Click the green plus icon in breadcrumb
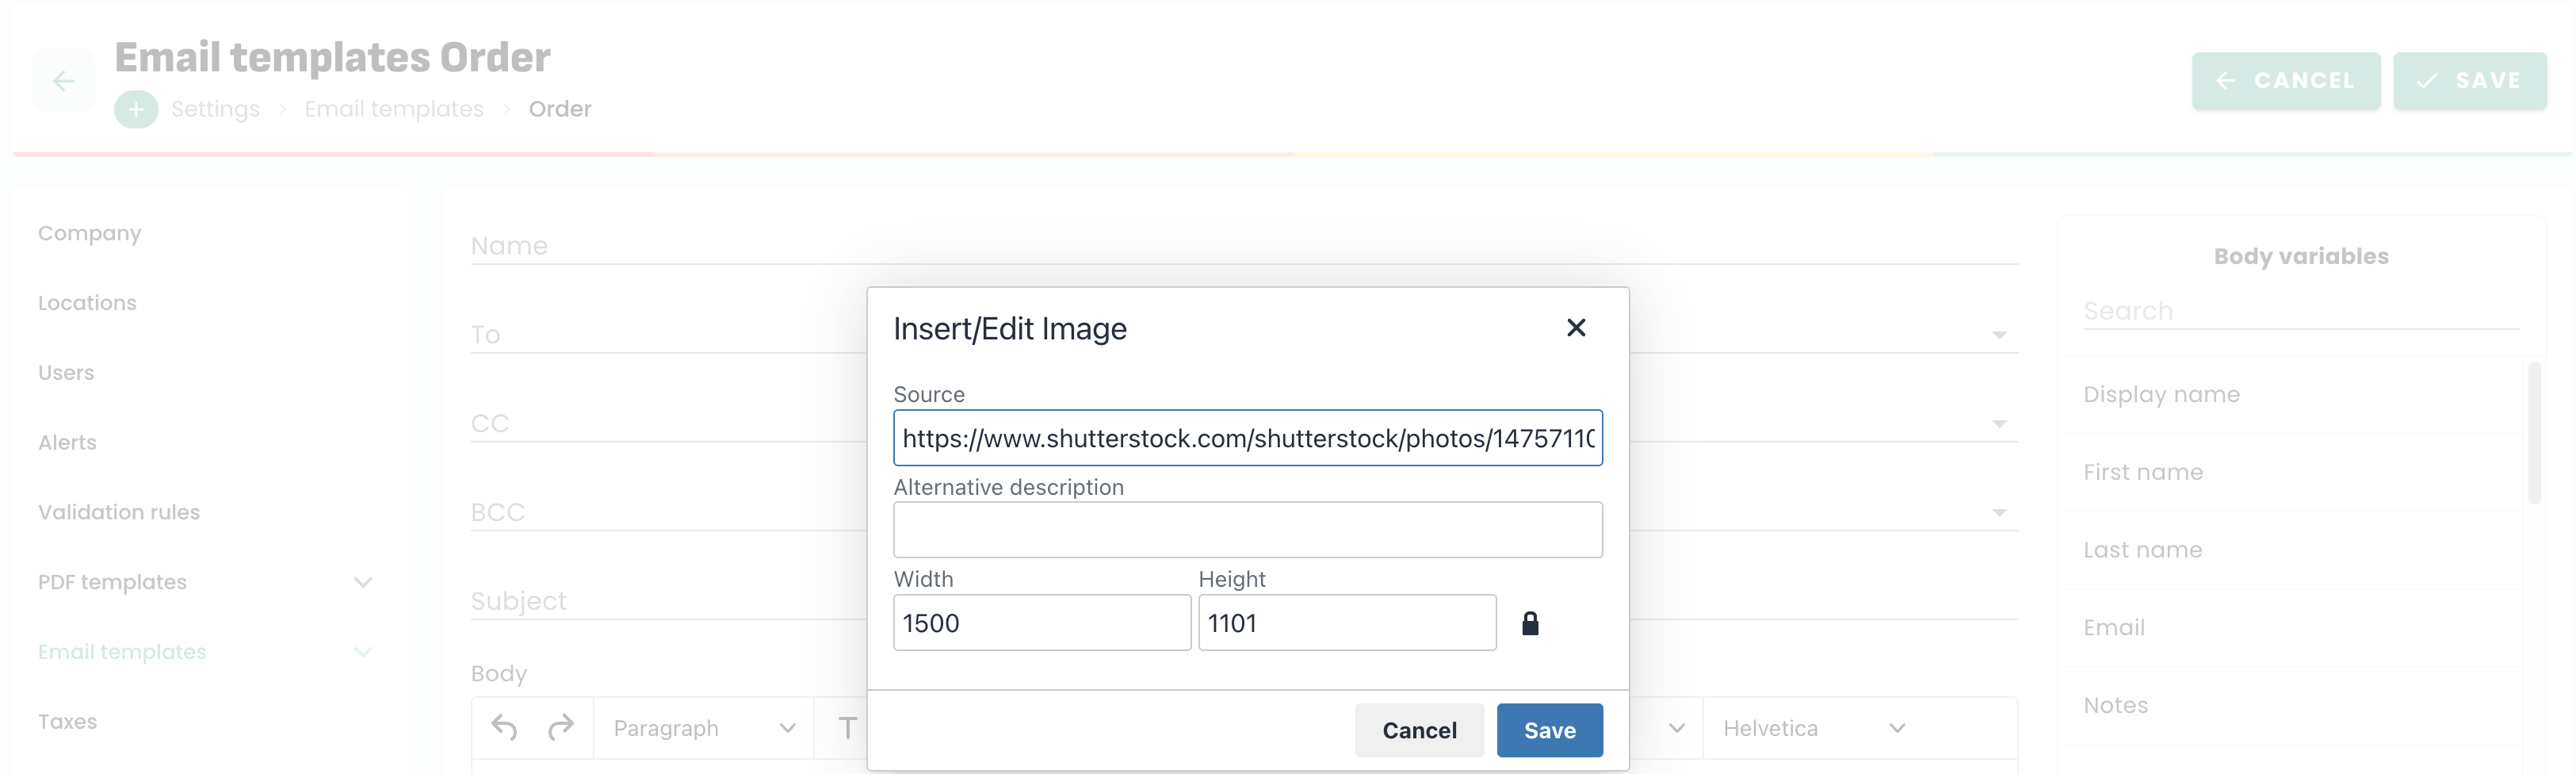Viewport: 2576px width, 774px height. pyautogui.click(x=136, y=109)
